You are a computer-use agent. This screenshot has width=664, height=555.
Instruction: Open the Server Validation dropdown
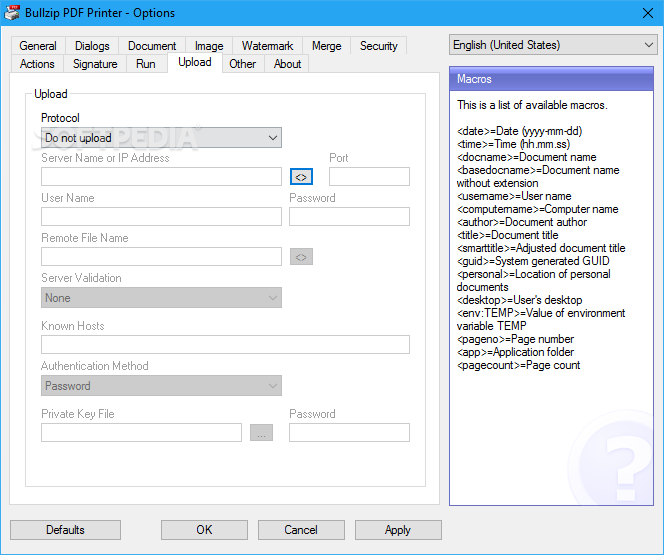[x=161, y=298]
